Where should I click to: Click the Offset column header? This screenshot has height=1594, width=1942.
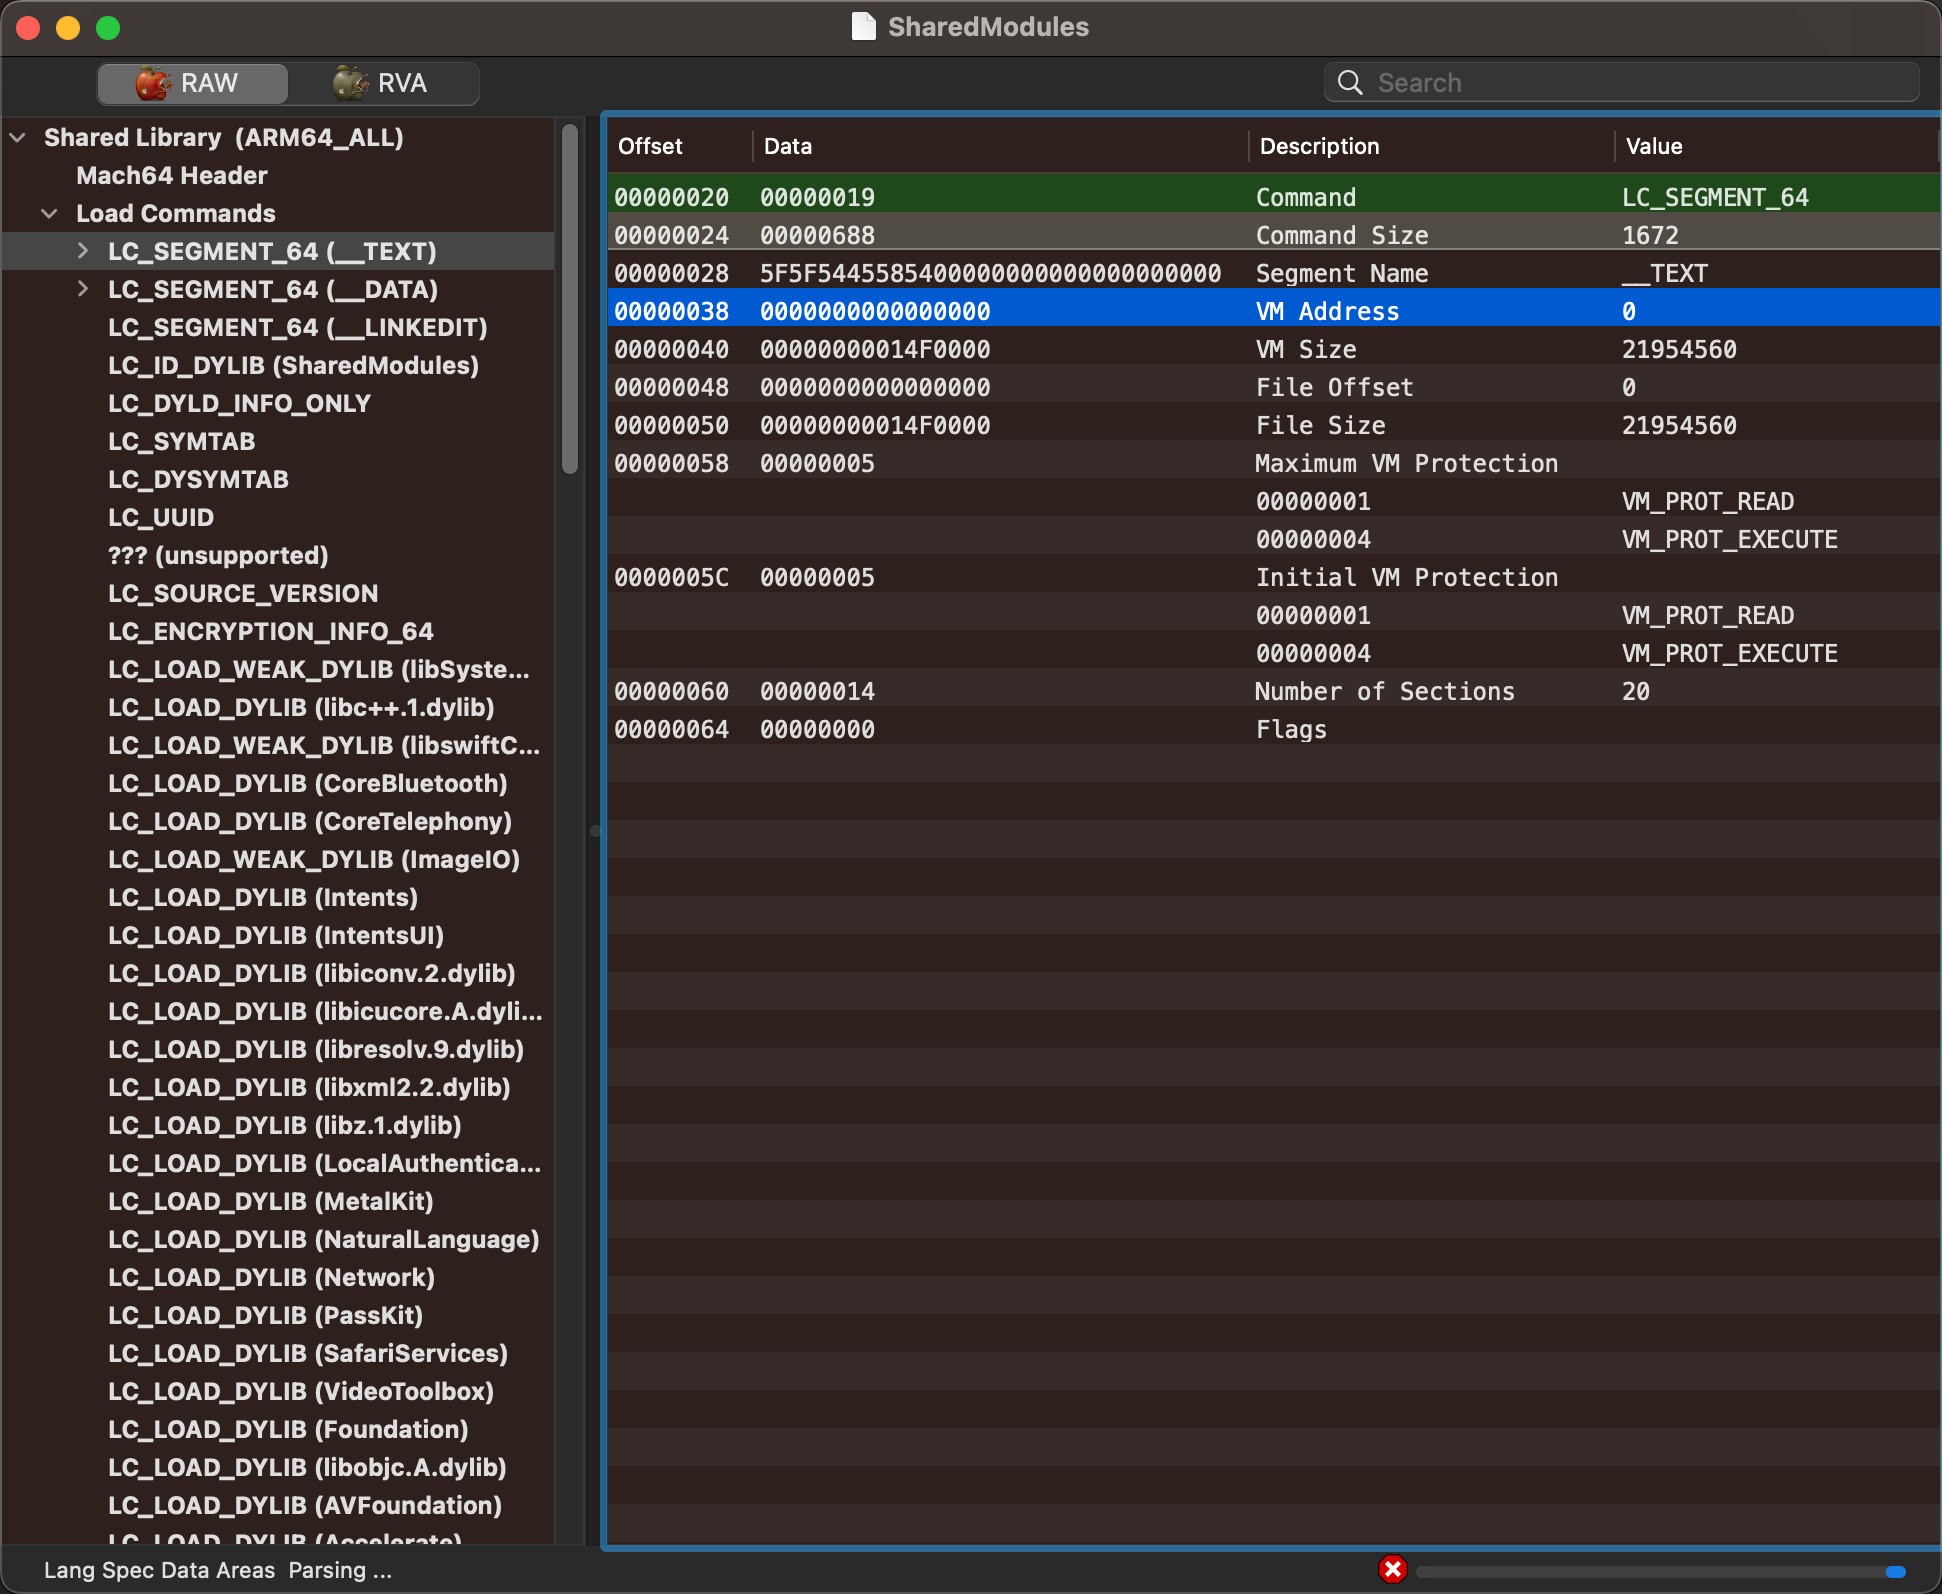pos(680,146)
